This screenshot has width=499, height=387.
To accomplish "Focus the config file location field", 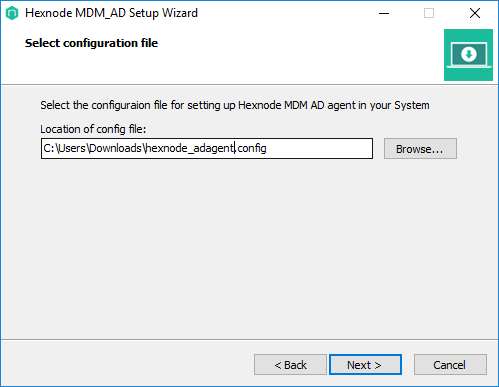I will 207,149.
